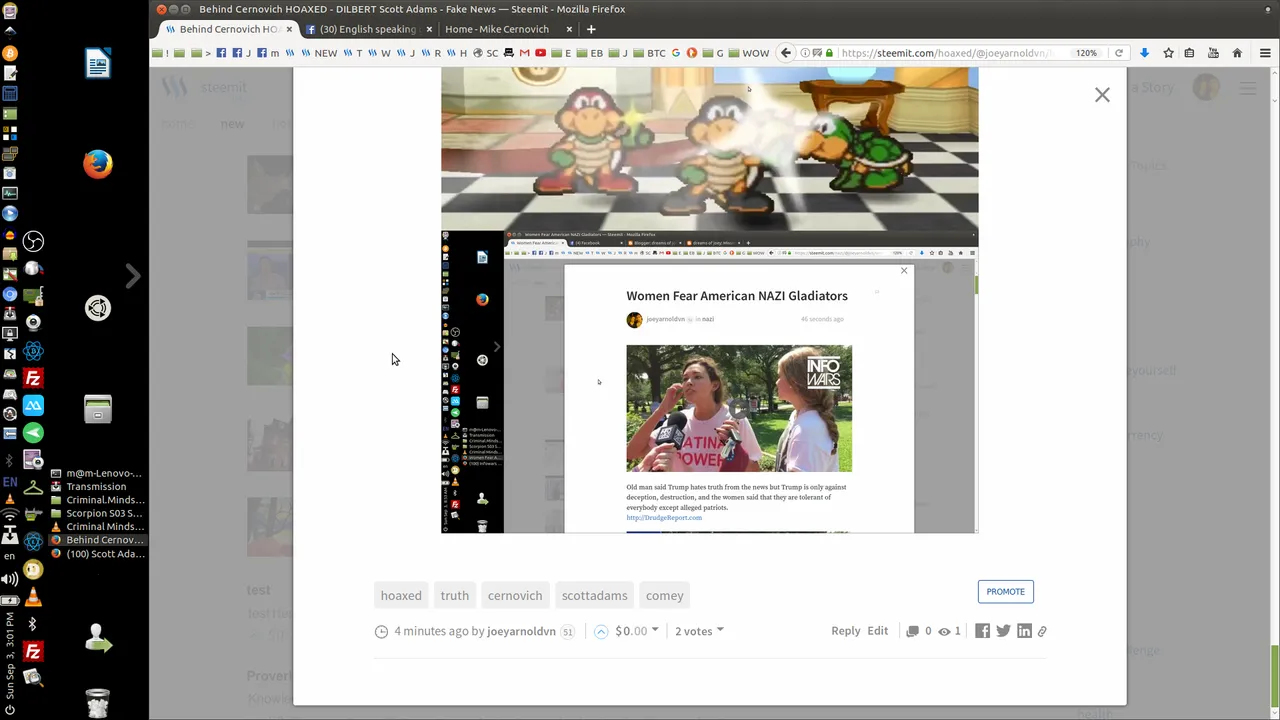Expand the 2 votes dropdown
The image size is (1280, 720).
tap(699, 631)
